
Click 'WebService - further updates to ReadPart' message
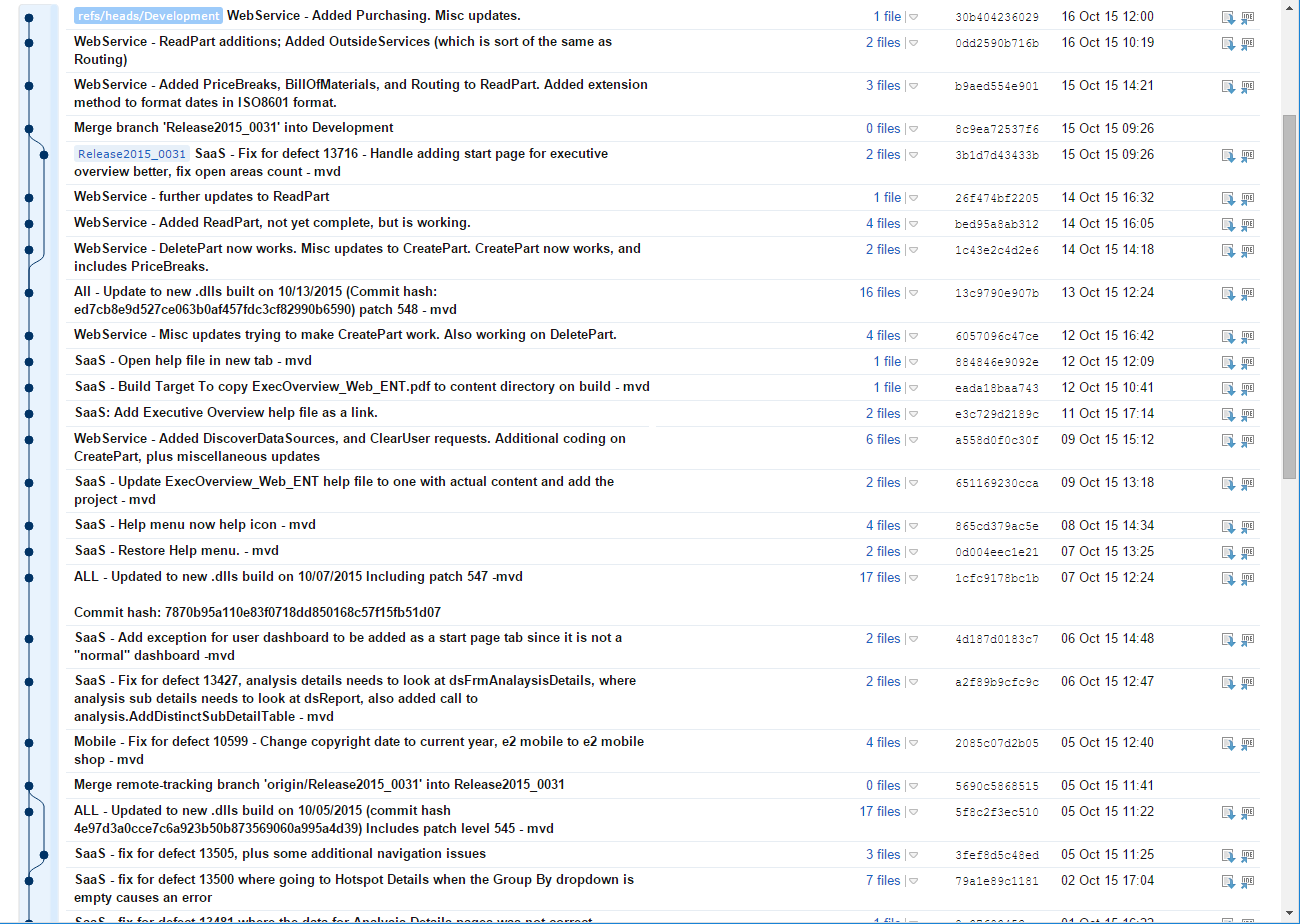[x=202, y=197]
